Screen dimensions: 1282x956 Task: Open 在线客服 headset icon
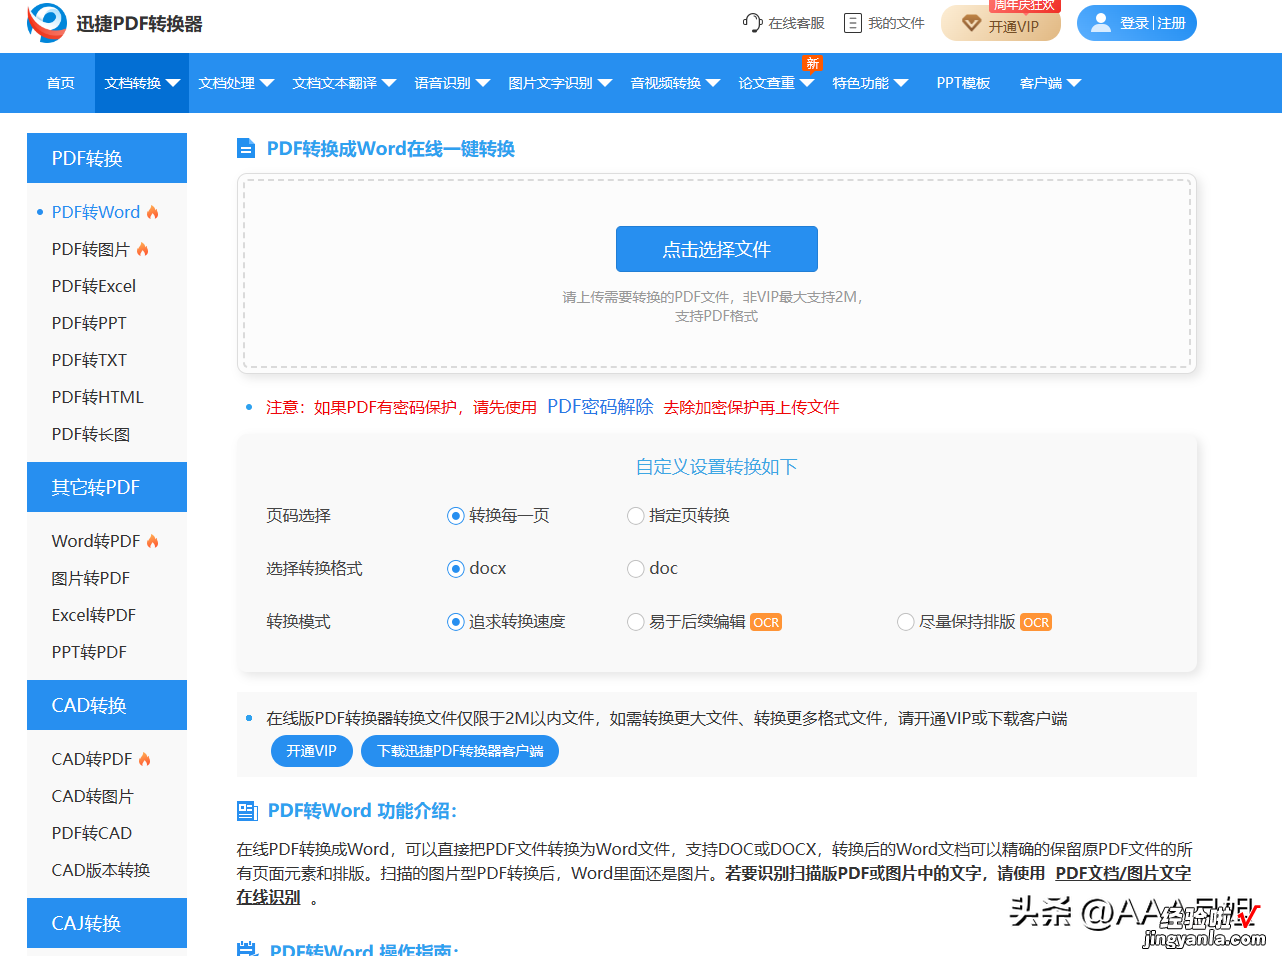(752, 23)
